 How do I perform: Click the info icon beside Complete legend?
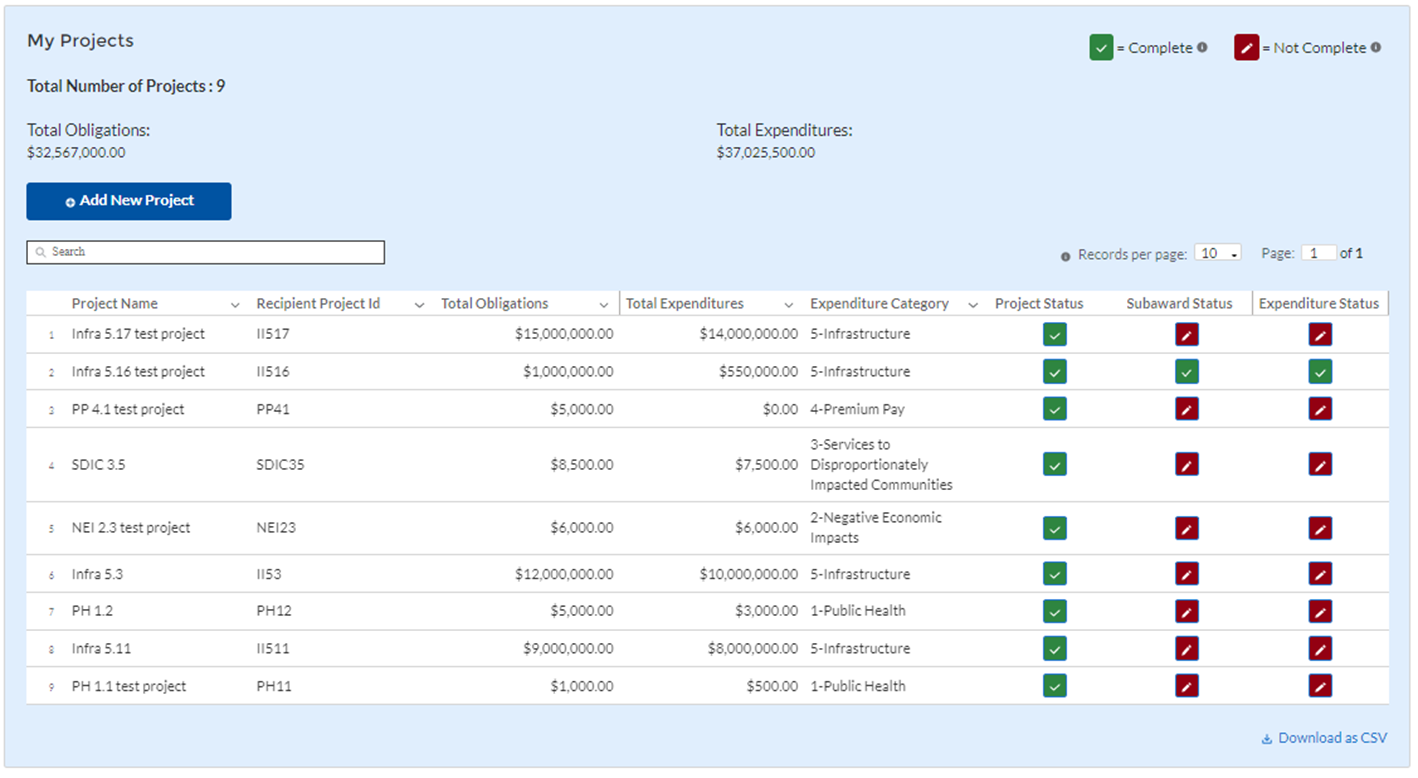click(1203, 47)
